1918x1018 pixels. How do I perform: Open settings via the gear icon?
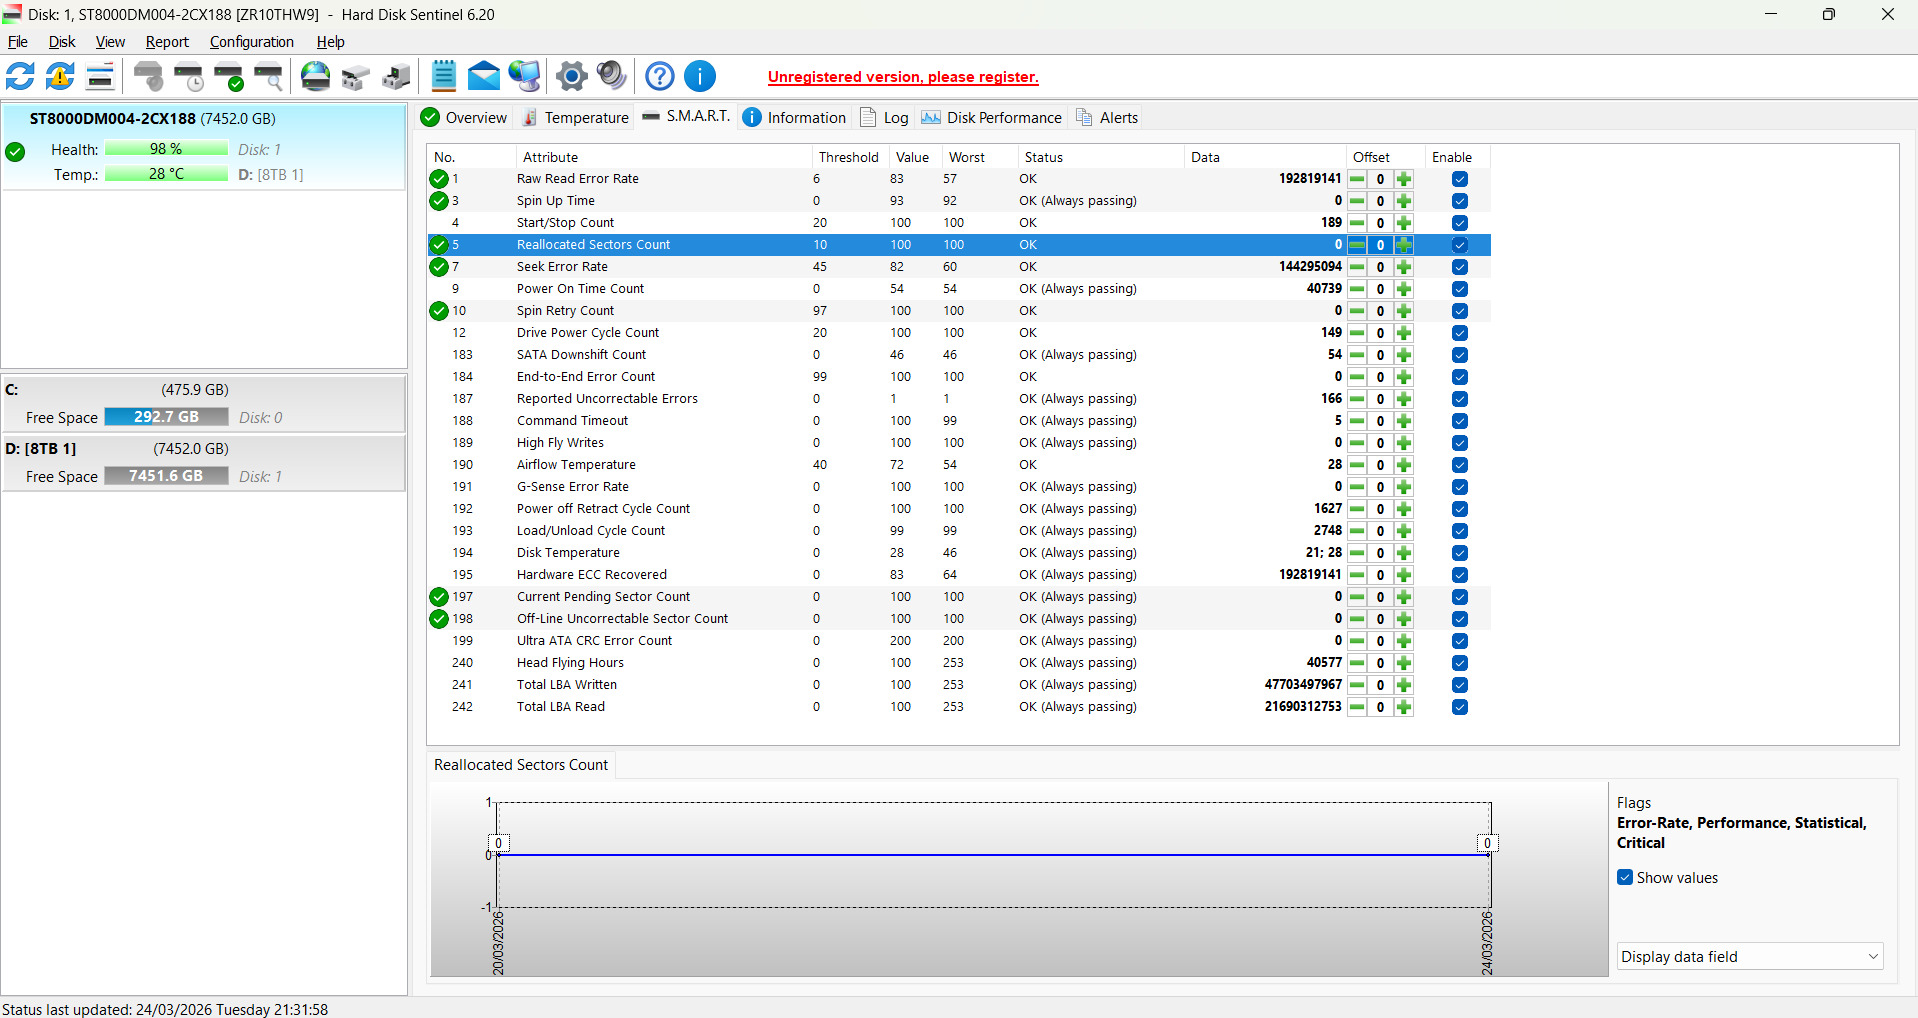pyautogui.click(x=571, y=76)
